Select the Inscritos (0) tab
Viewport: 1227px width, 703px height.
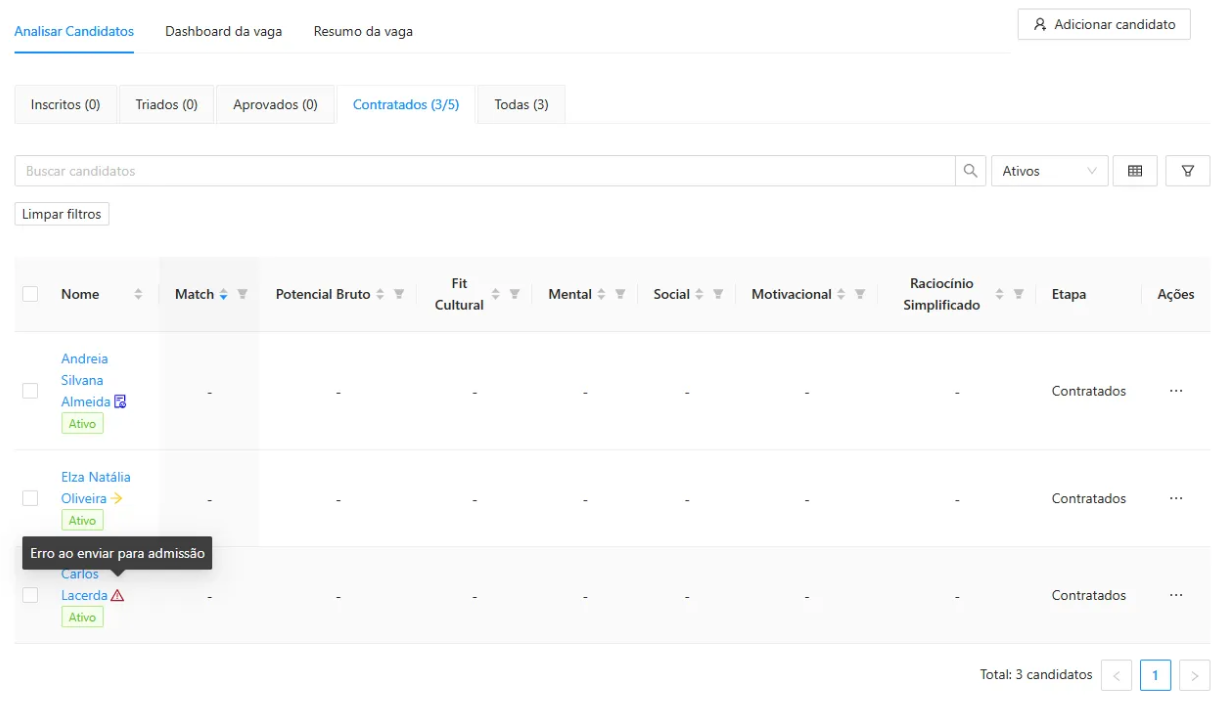click(x=66, y=105)
